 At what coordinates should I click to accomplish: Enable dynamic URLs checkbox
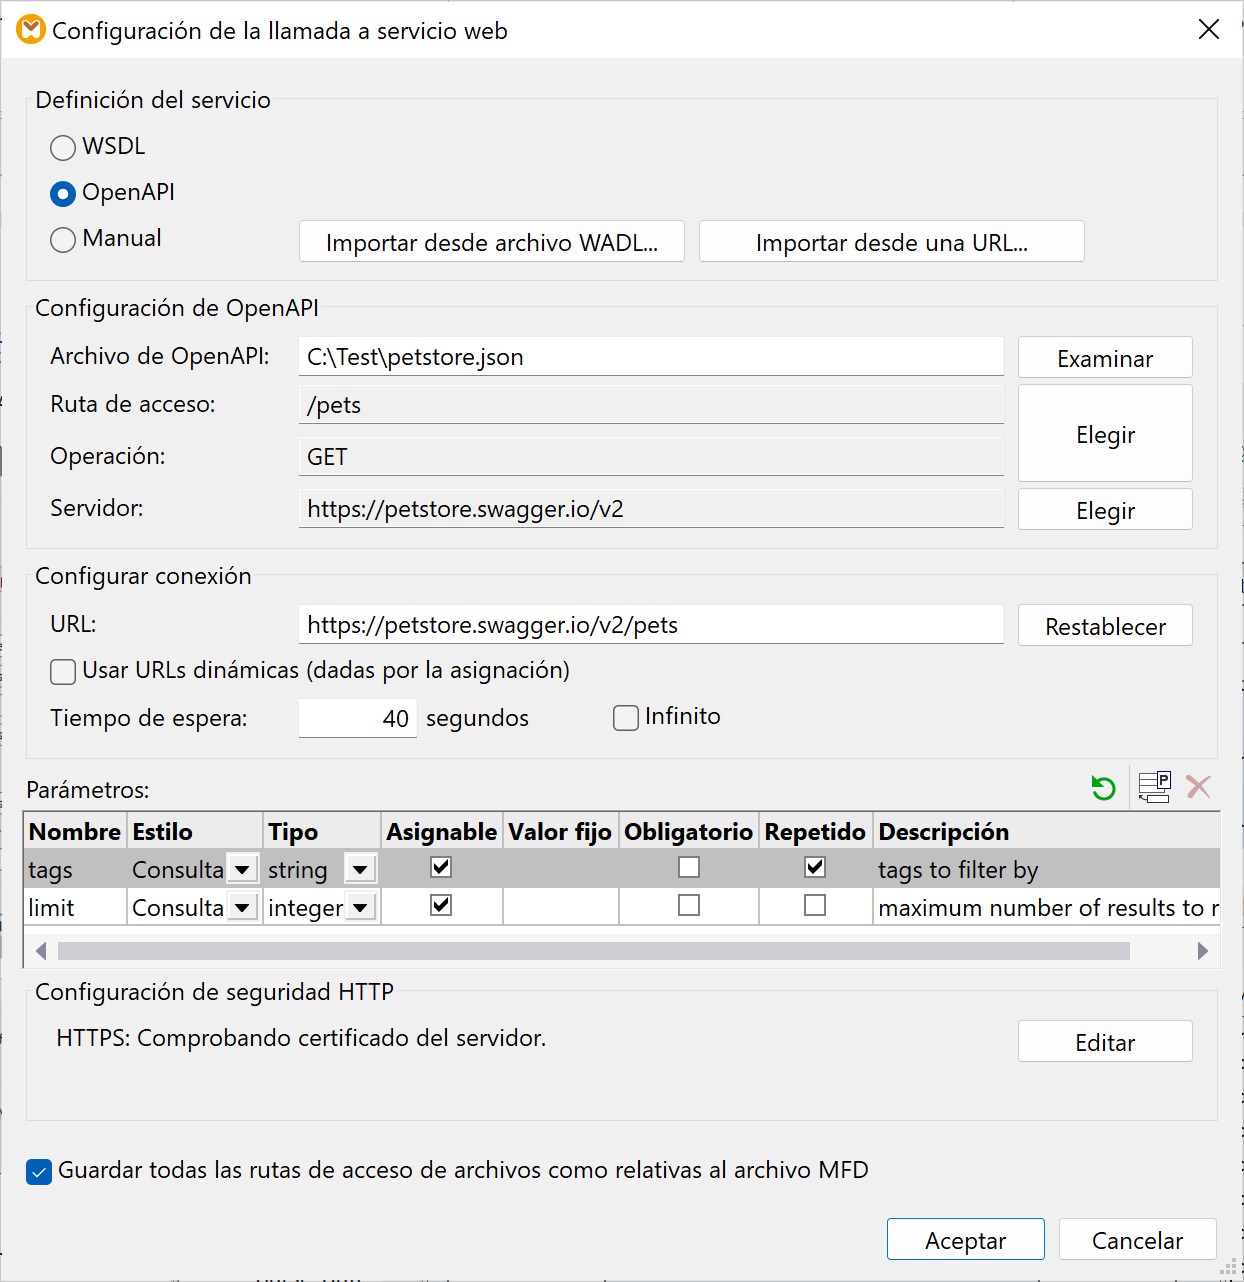pyautogui.click(x=63, y=671)
